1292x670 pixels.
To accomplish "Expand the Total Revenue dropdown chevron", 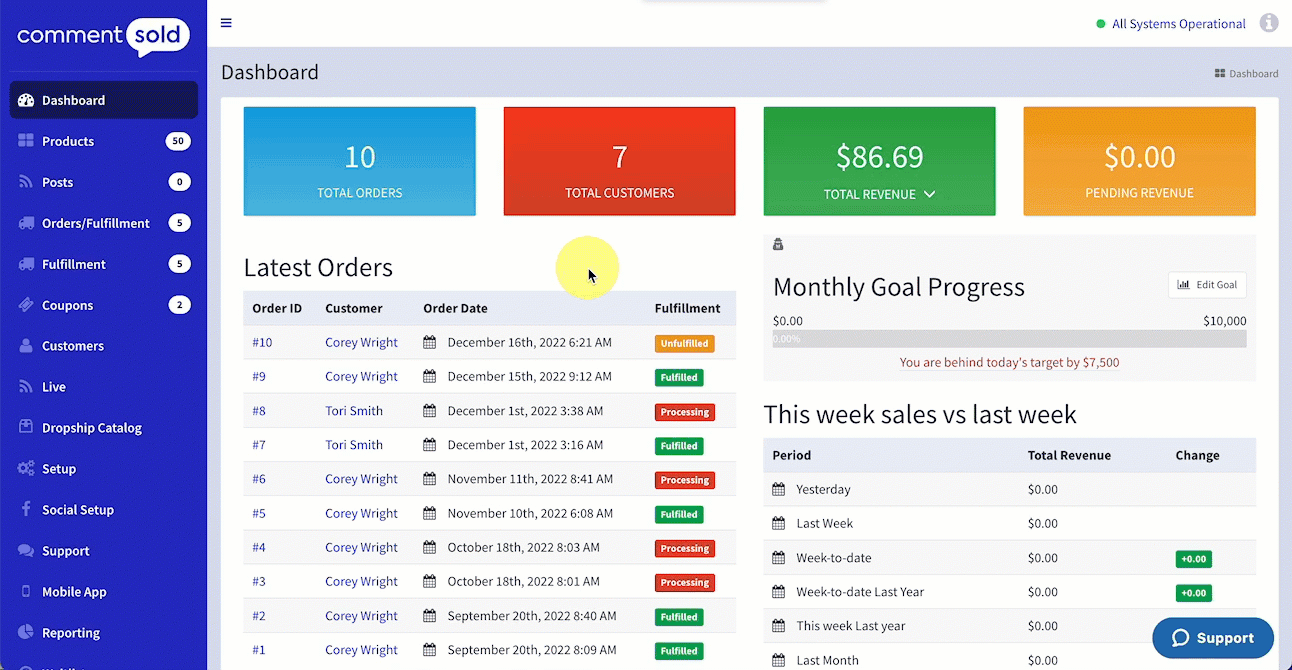I will (930, 194).
